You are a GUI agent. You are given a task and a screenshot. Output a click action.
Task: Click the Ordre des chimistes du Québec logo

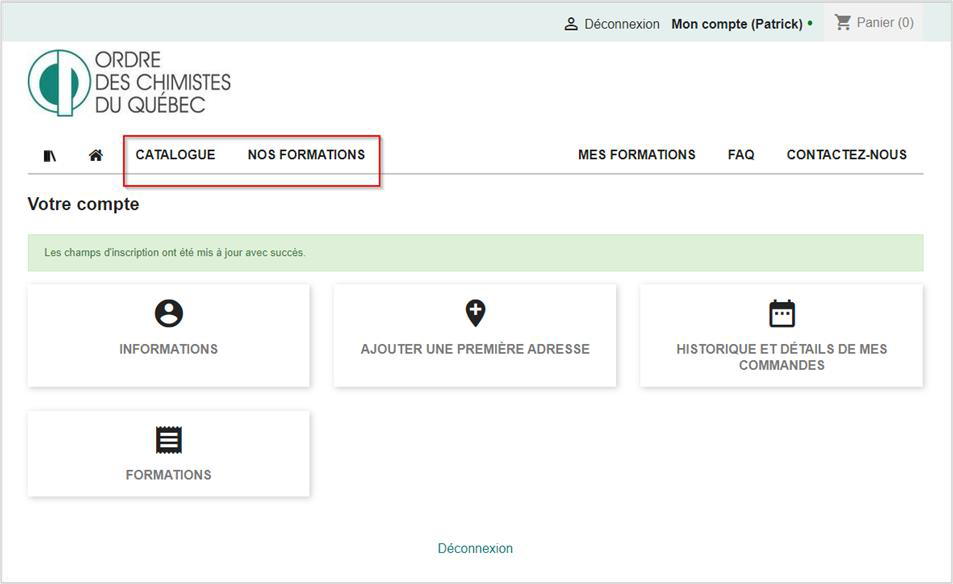(129, 82)
